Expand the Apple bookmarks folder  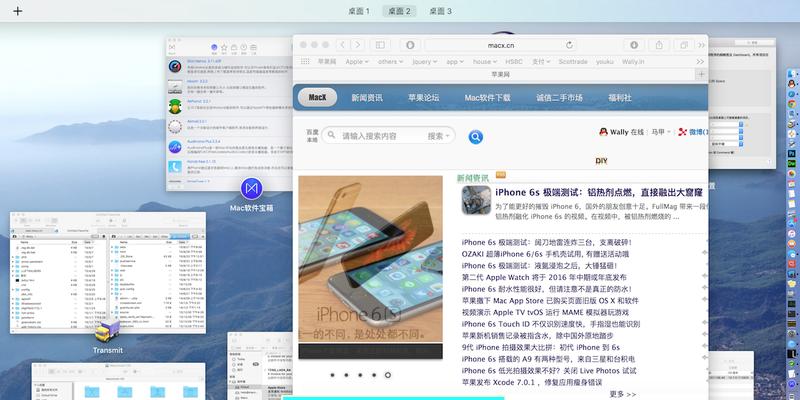(357, 61)
